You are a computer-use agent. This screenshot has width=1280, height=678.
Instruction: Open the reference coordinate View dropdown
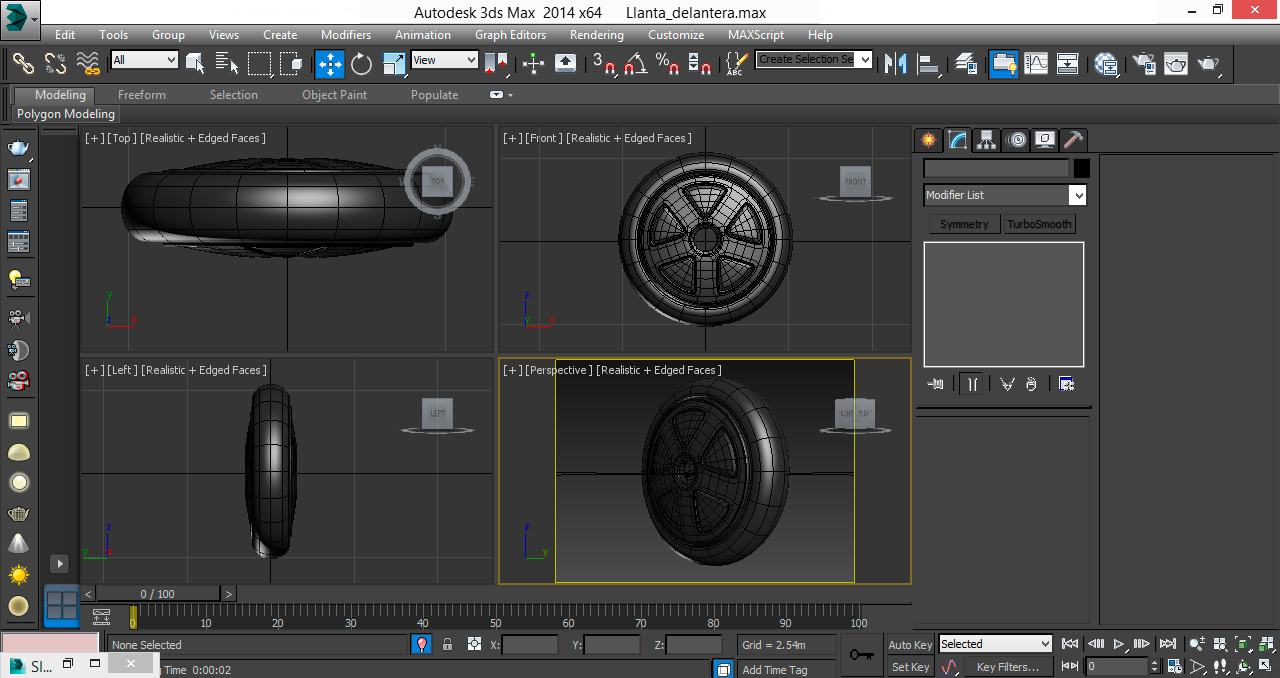tap(445, 60)
